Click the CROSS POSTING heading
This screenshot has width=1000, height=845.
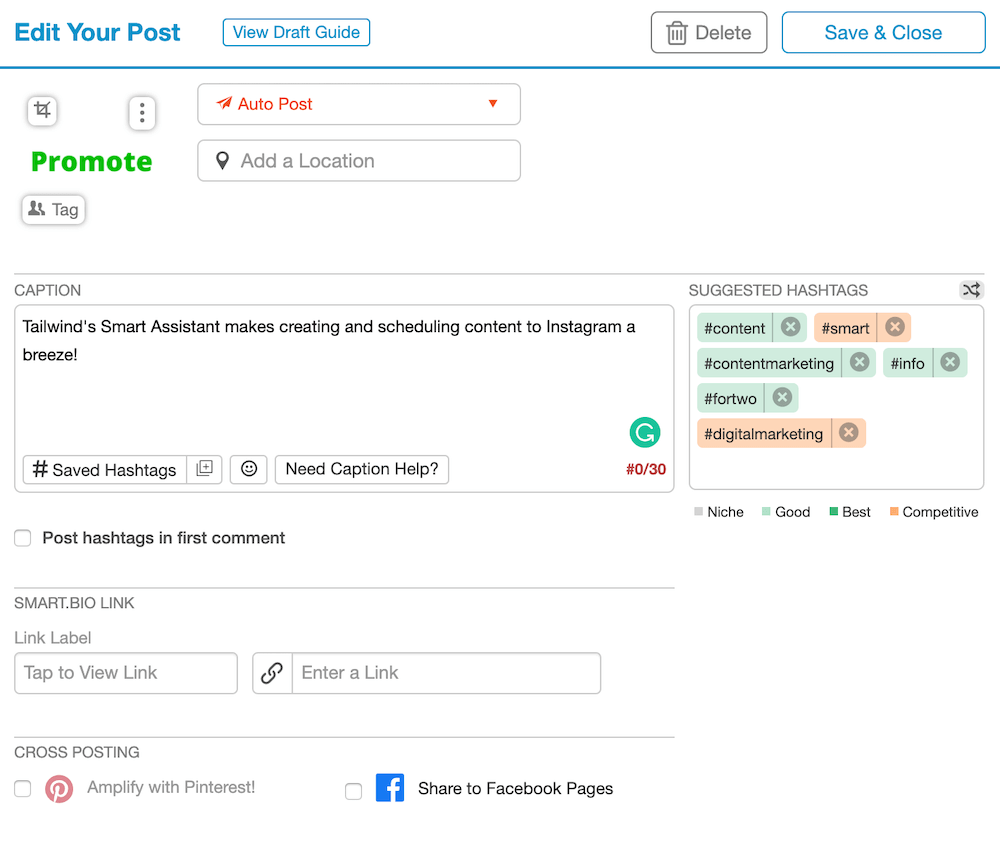[x=77, y=752]
